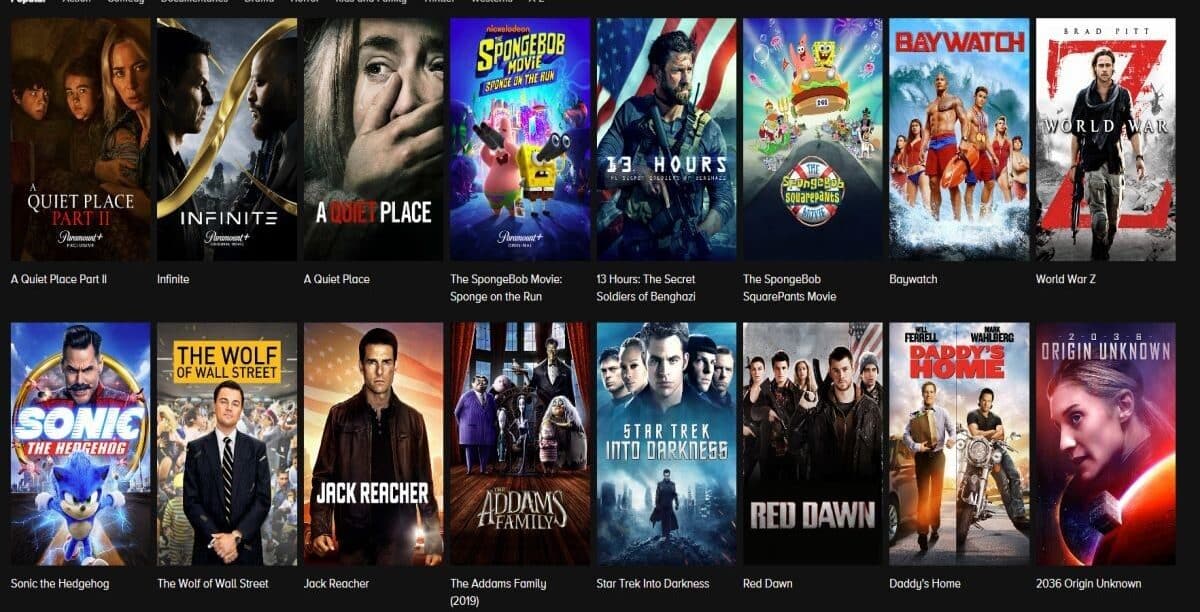
Task: Click the "Baywatch" title text link
Action: tap(913, 279)
